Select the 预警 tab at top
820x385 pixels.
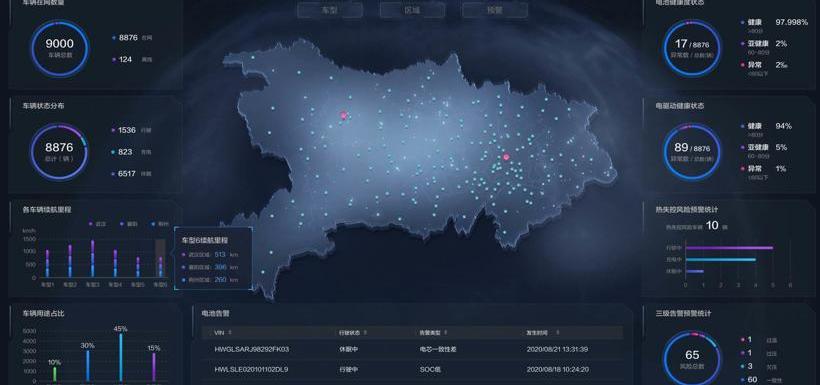tap(495, 10)
